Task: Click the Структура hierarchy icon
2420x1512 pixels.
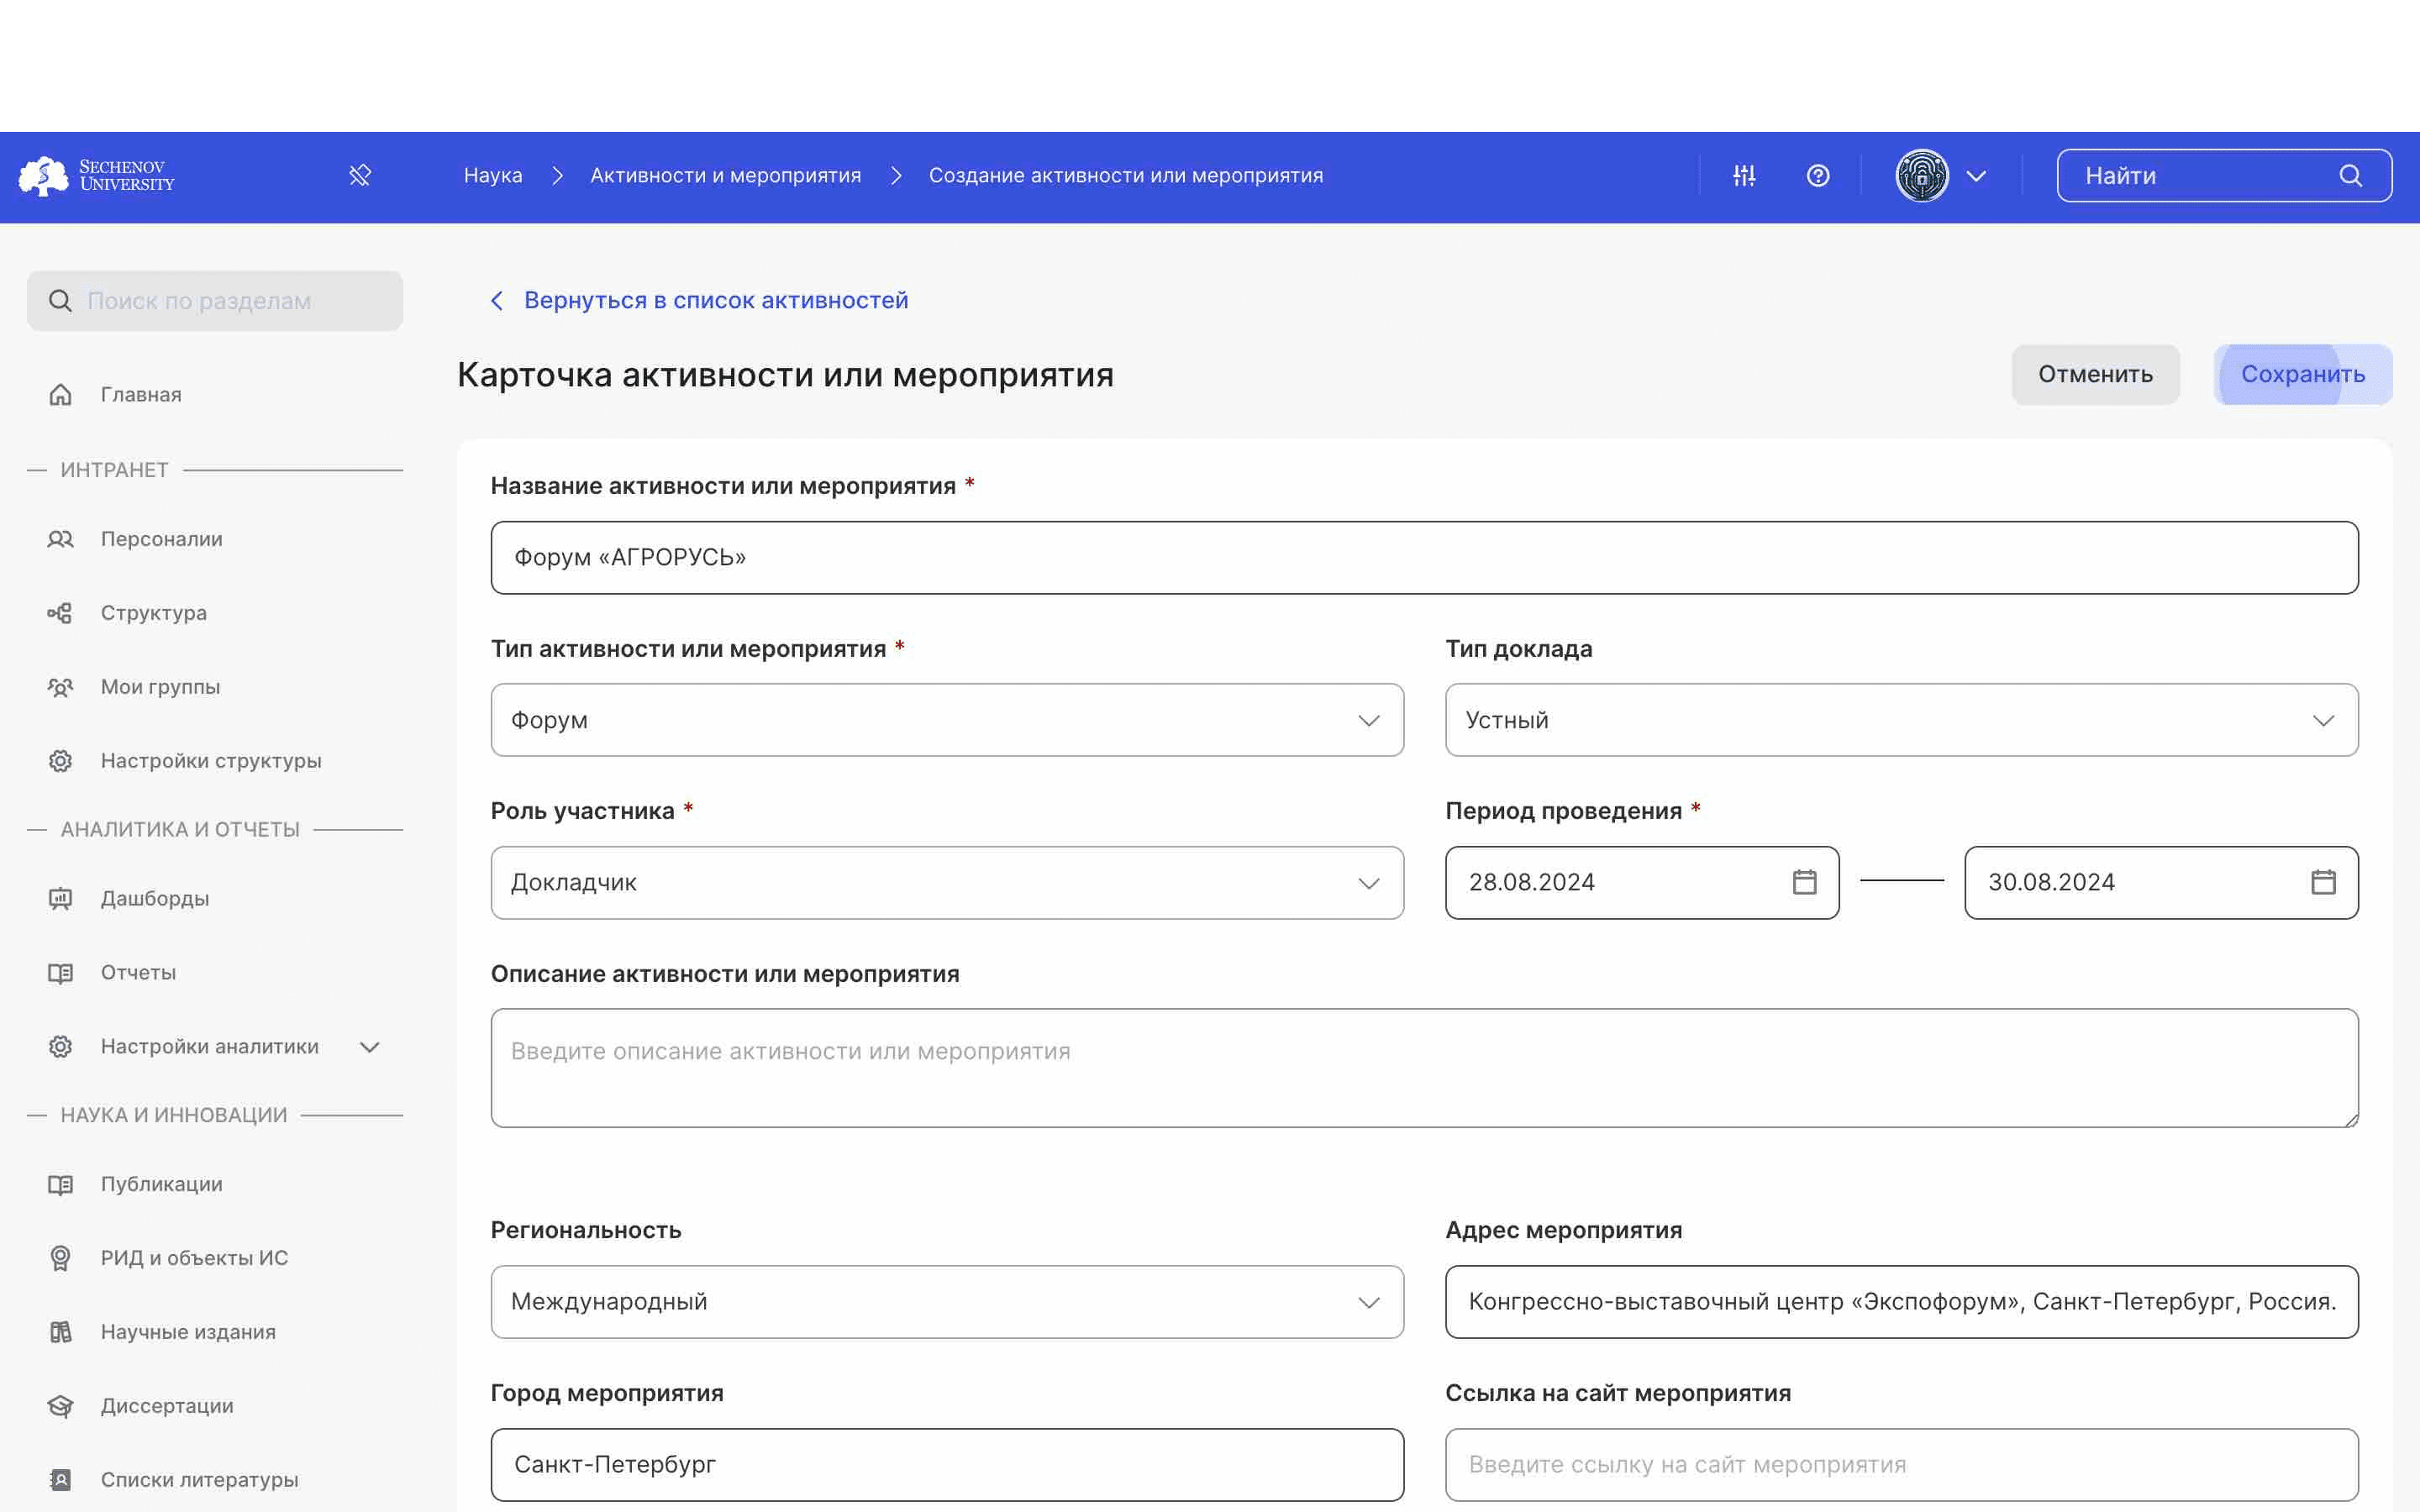Action: coord(60,613)
